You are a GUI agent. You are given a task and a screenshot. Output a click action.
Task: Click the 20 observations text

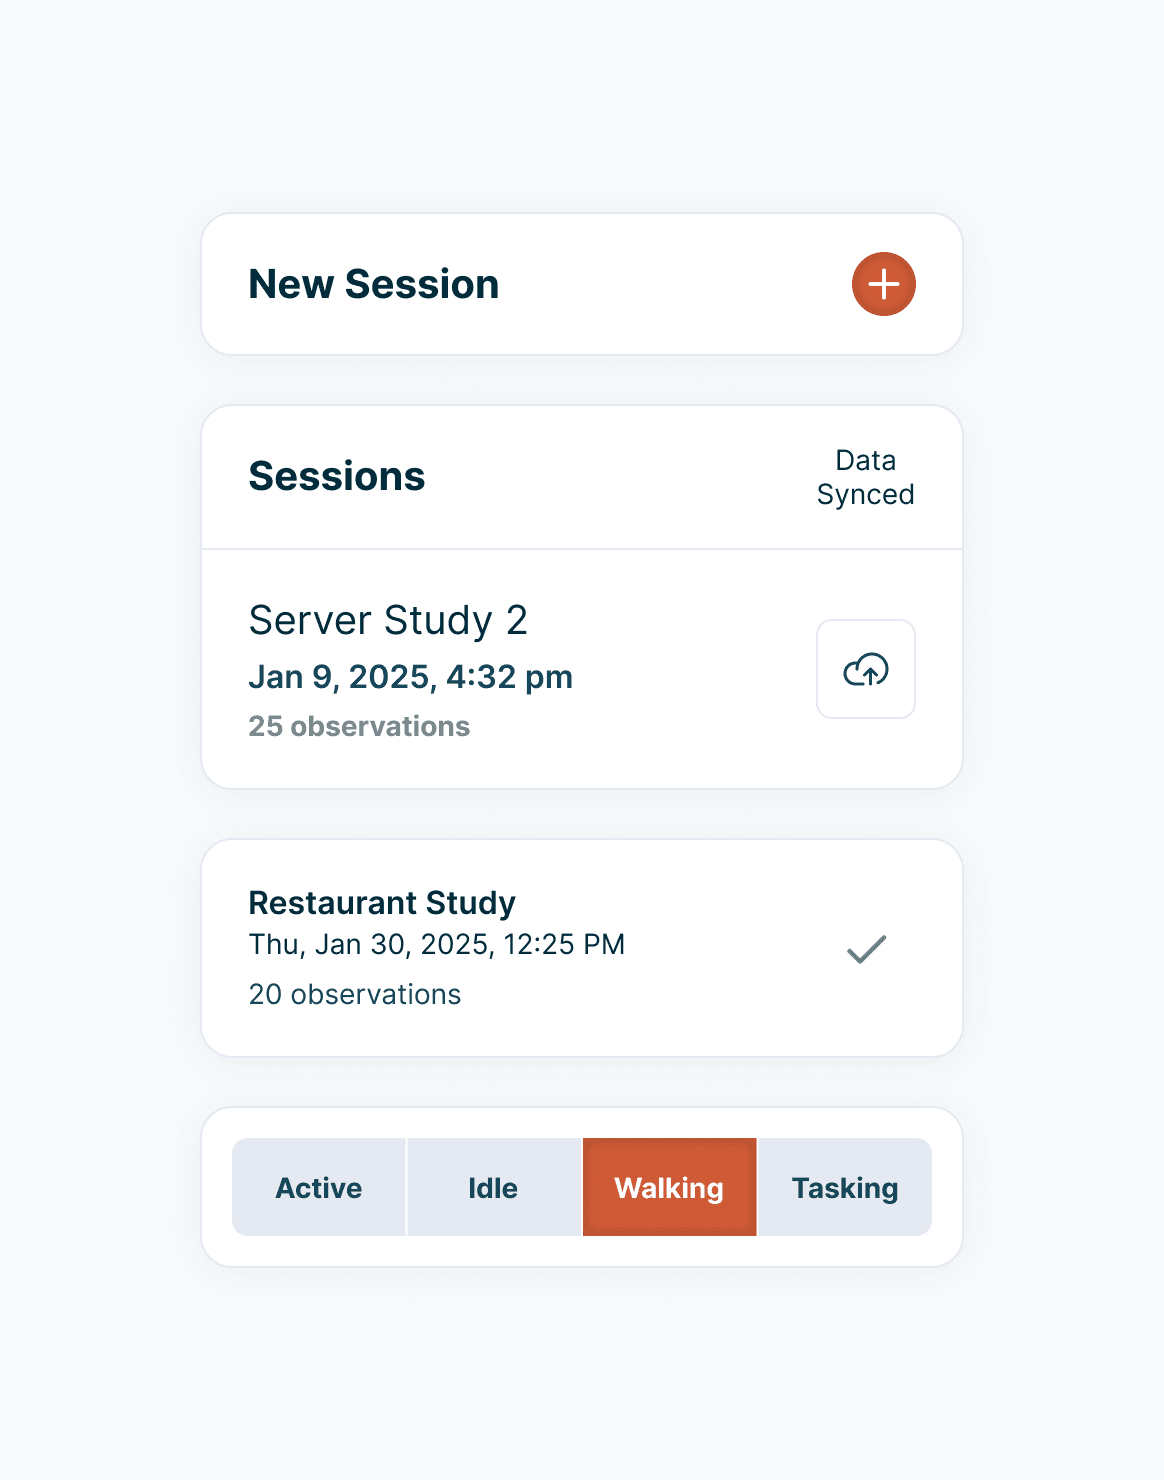pyautogui.click(x=355, y=994)
